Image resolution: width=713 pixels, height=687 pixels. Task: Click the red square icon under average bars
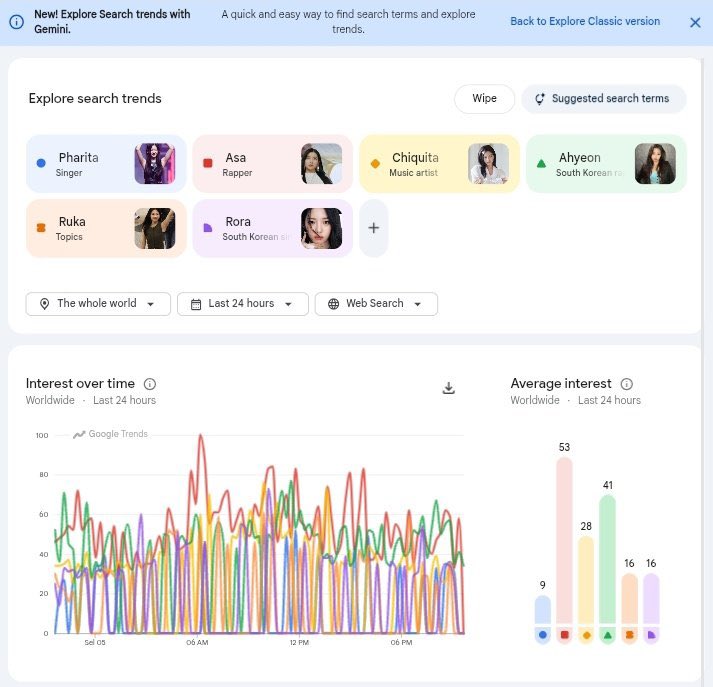tap(564, 635)
